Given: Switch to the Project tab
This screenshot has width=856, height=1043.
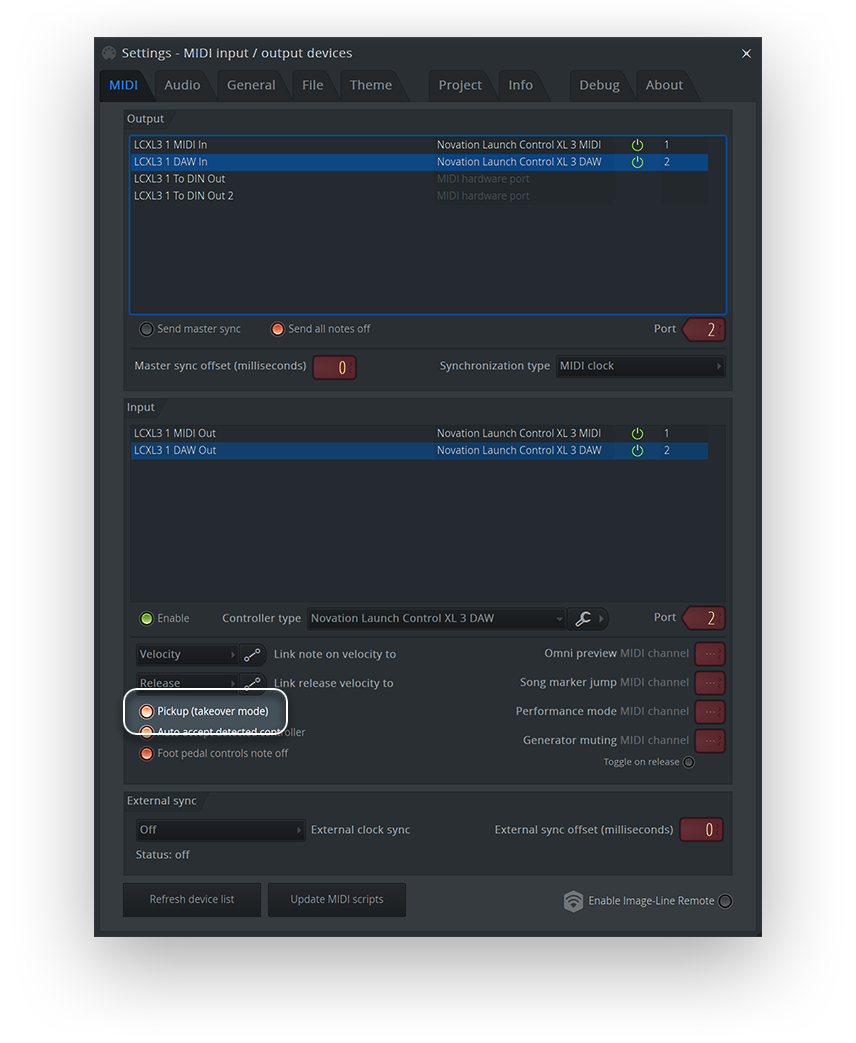Looking at the screenshot, I should point(460,85).
